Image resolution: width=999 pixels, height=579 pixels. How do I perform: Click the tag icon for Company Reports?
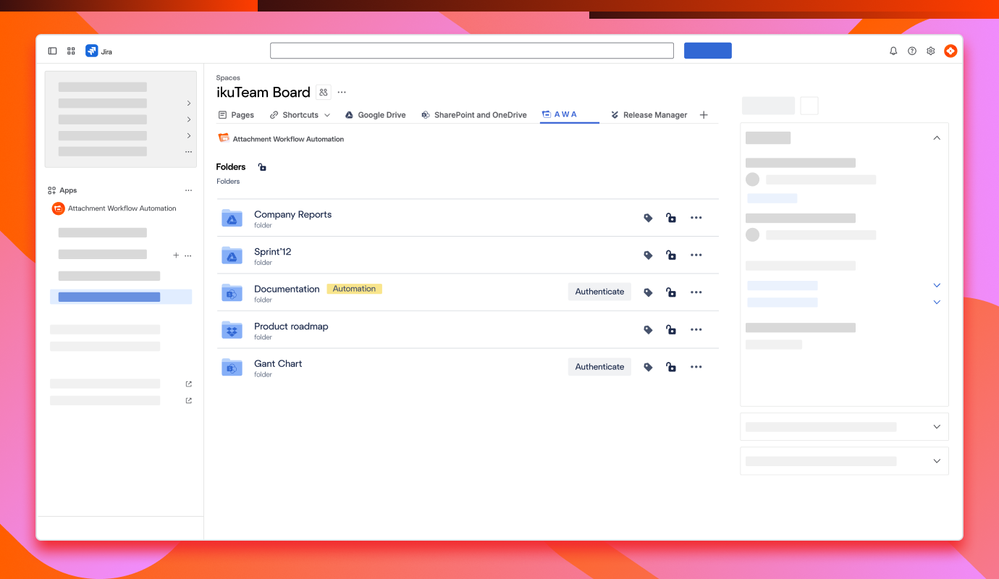coord(648,218)
